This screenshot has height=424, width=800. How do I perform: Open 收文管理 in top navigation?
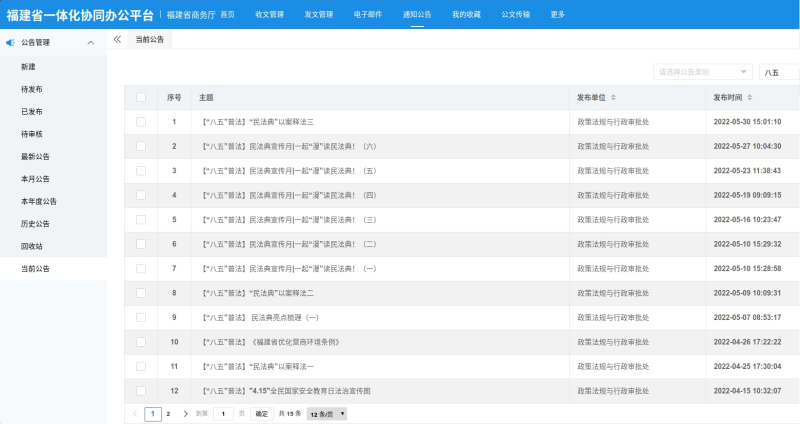pos(269,14)
